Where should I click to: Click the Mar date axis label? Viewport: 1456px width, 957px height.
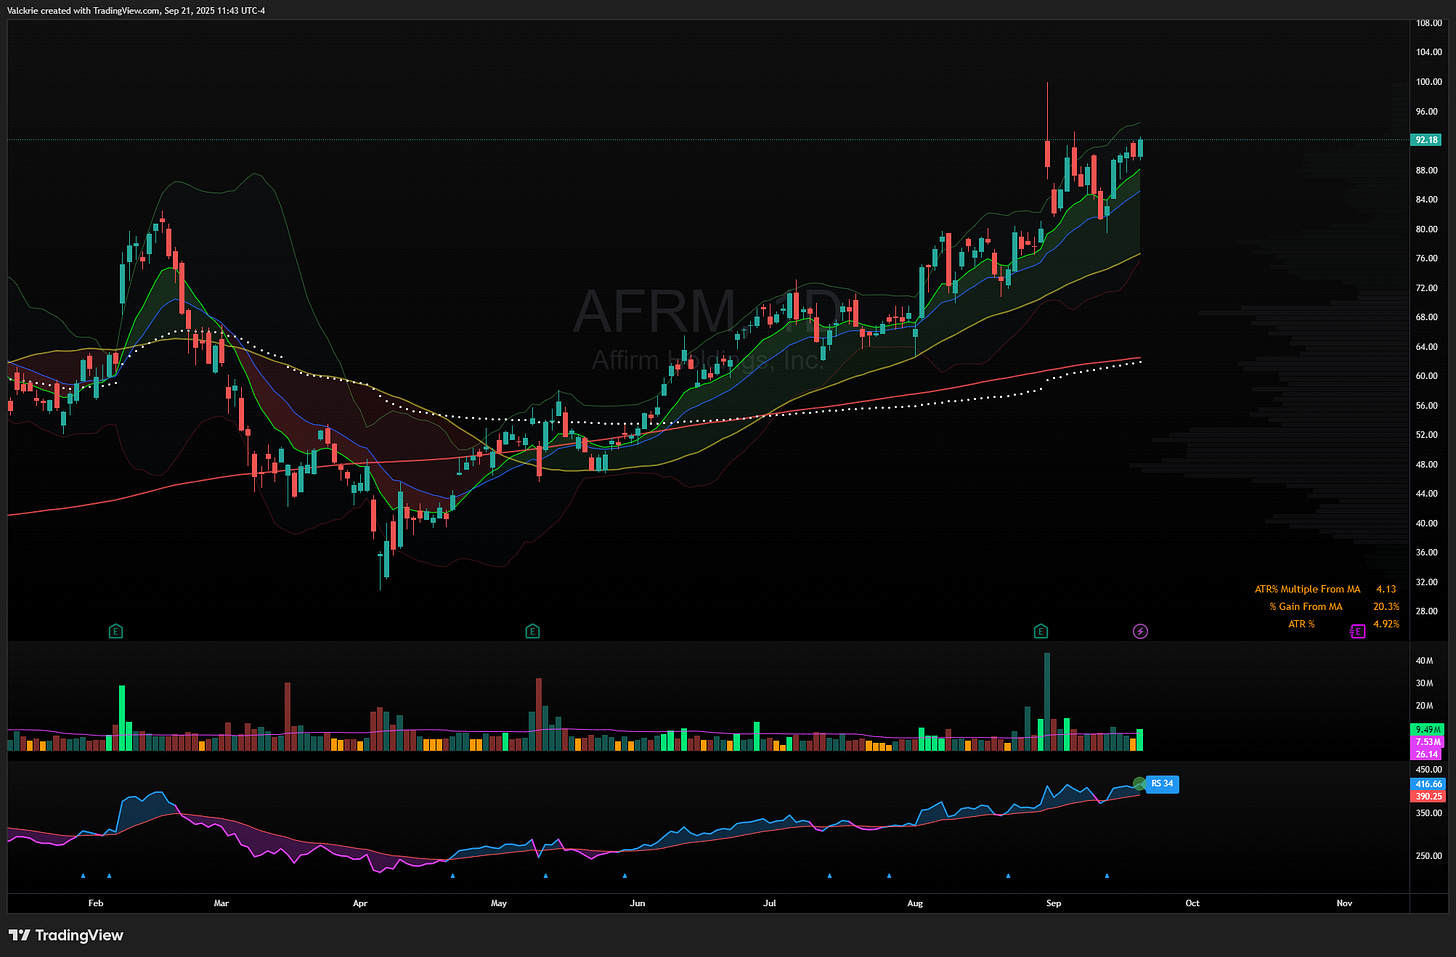tap(221, 903)
